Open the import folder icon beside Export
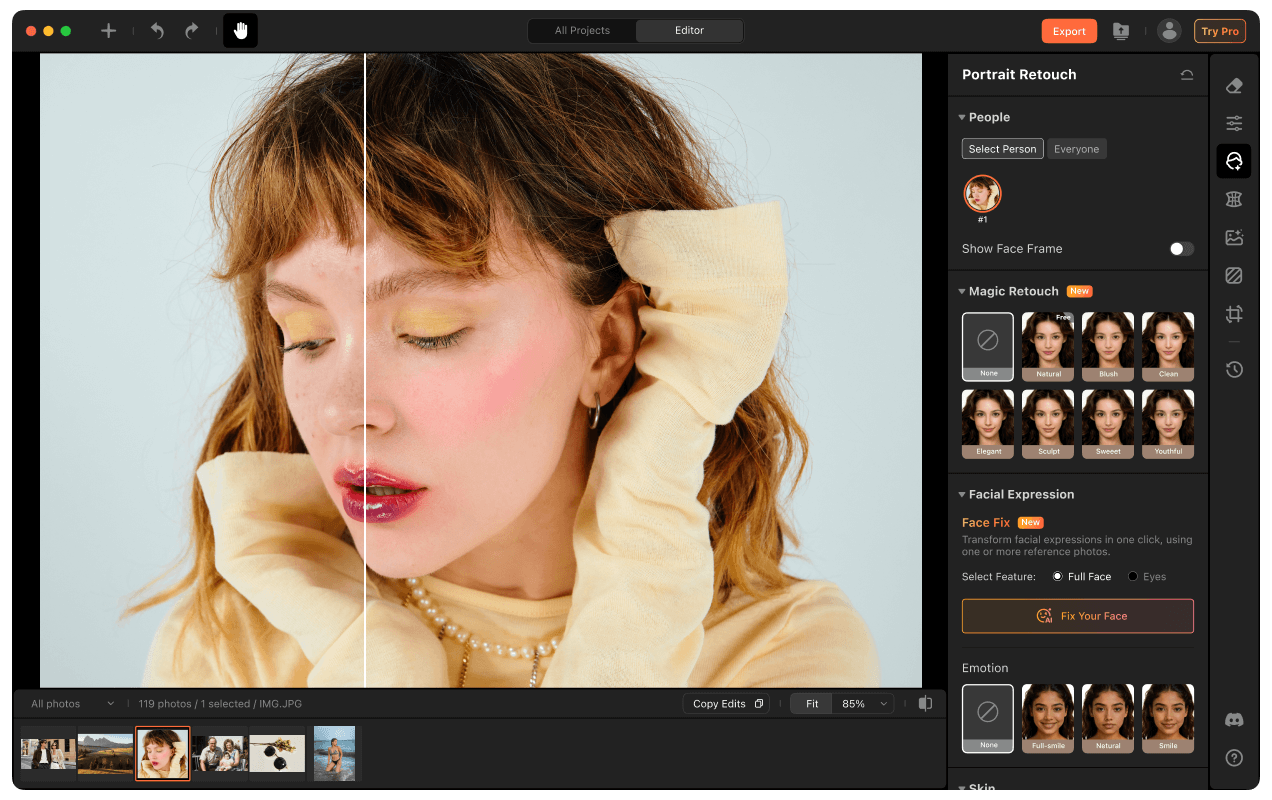Screen dimensions: 1272x800 [1121, 31]
